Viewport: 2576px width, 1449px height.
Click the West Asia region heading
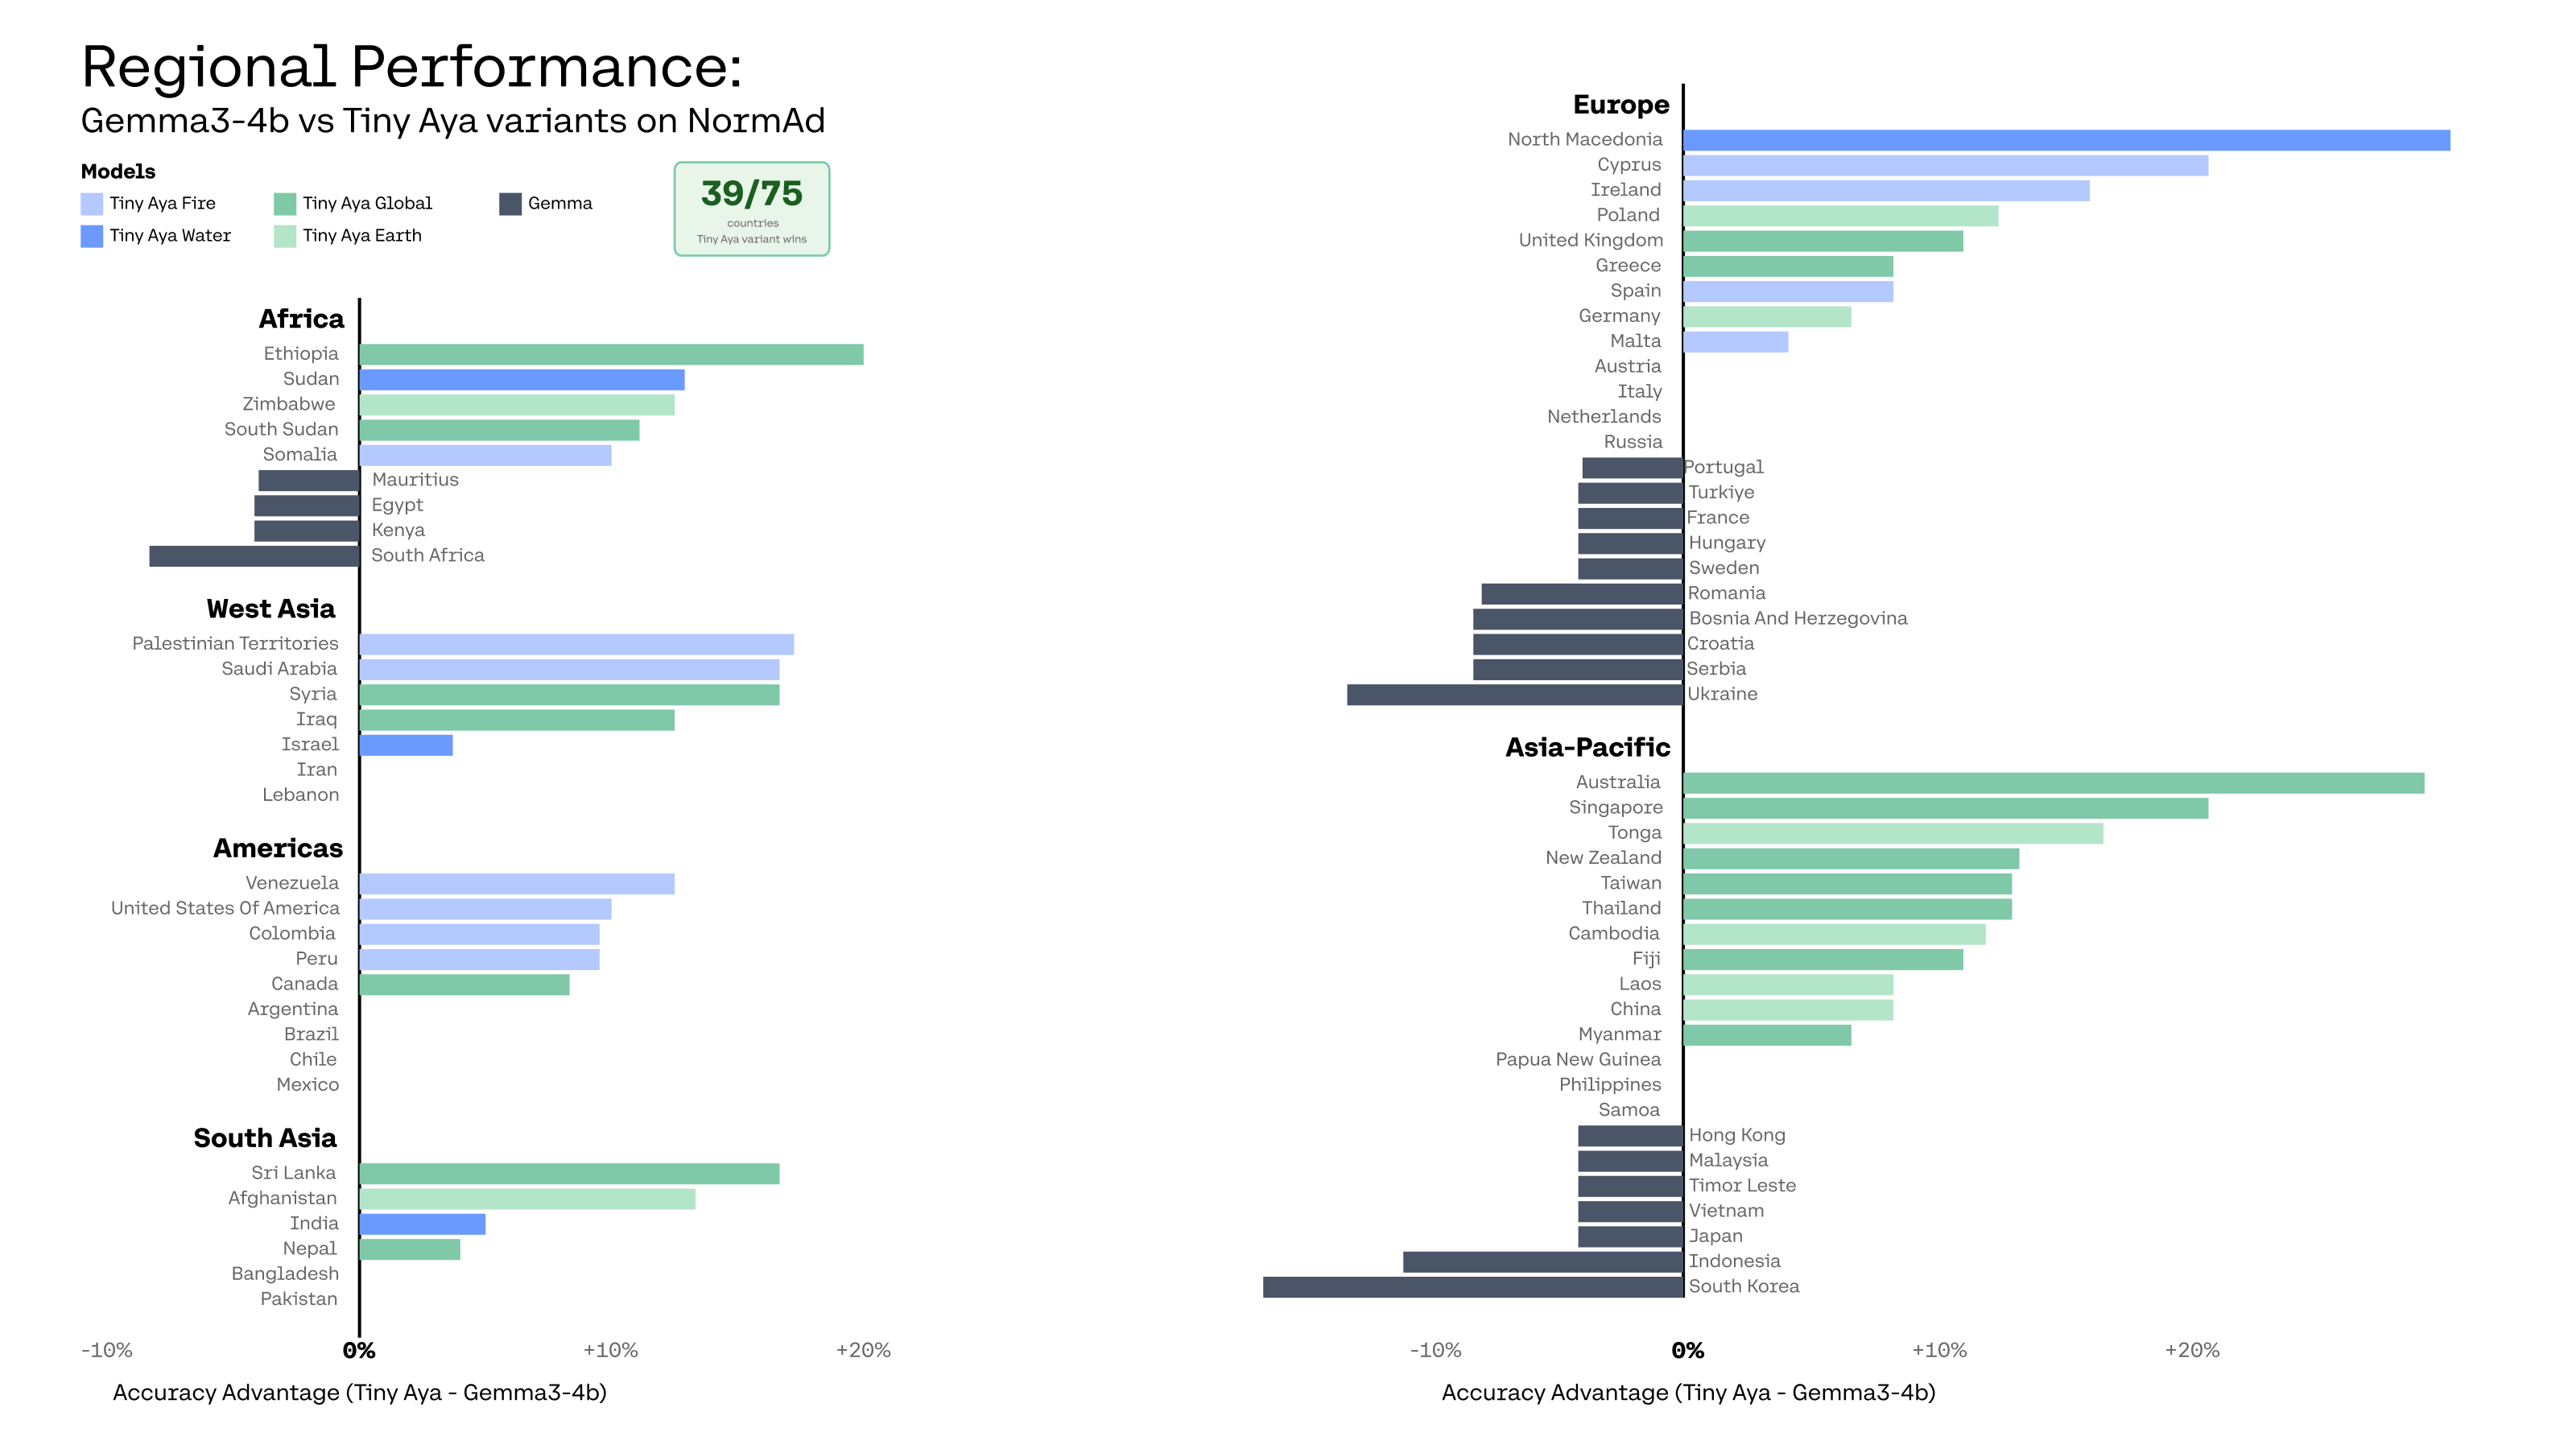[271, 609]
